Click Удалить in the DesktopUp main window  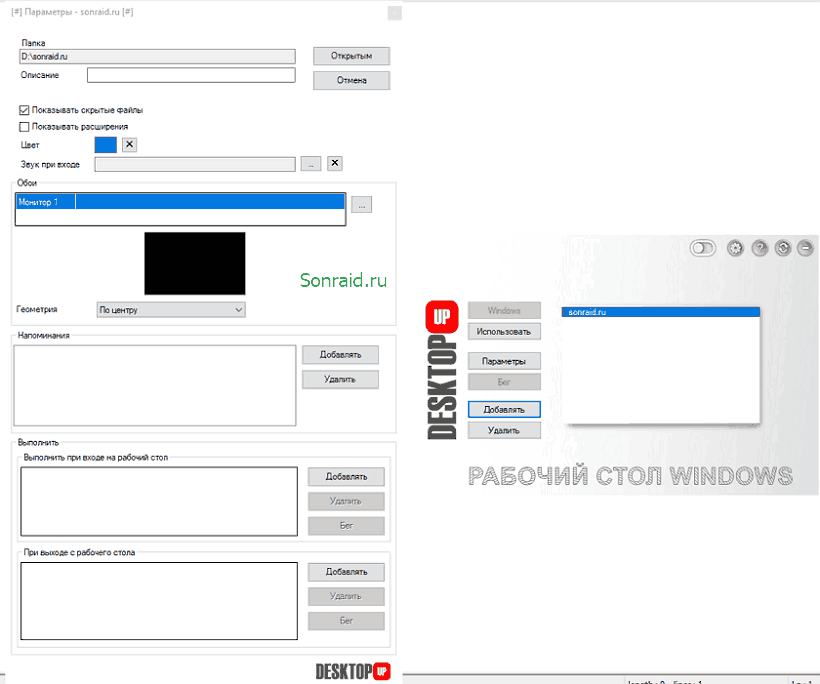[504, 430]
